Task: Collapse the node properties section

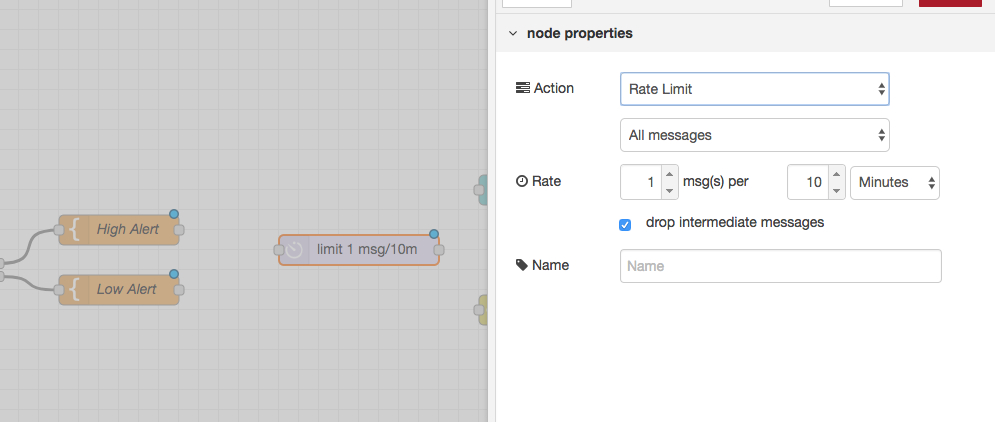Action: tap(513, 33)
